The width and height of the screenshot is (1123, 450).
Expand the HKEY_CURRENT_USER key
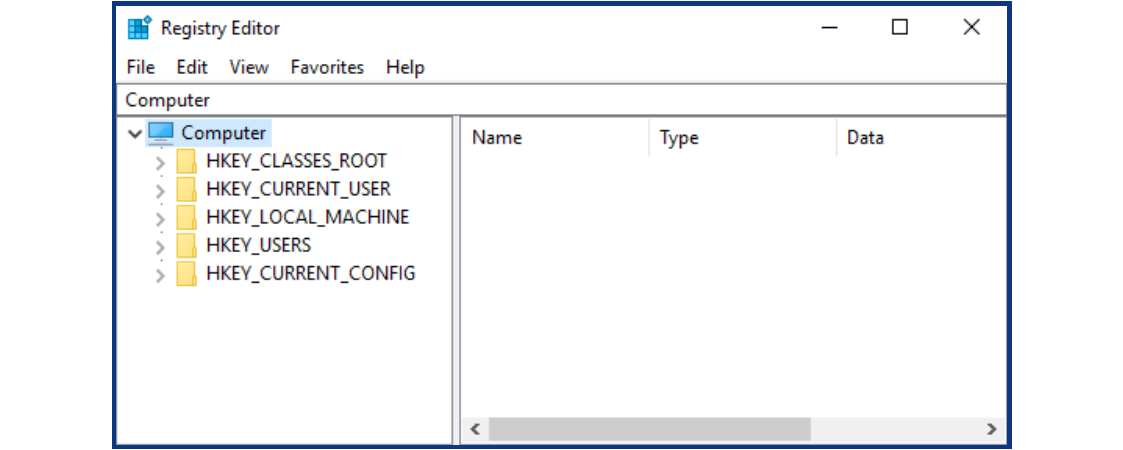(160, 191)
